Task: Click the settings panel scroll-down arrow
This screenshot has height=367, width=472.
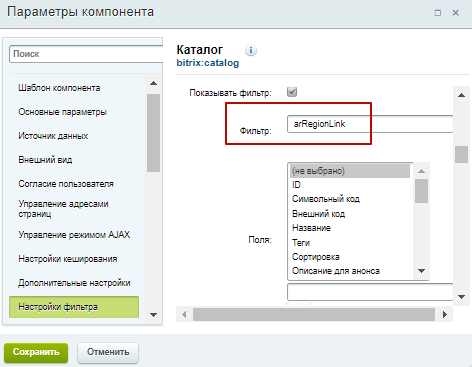Action: click(461, 297)
